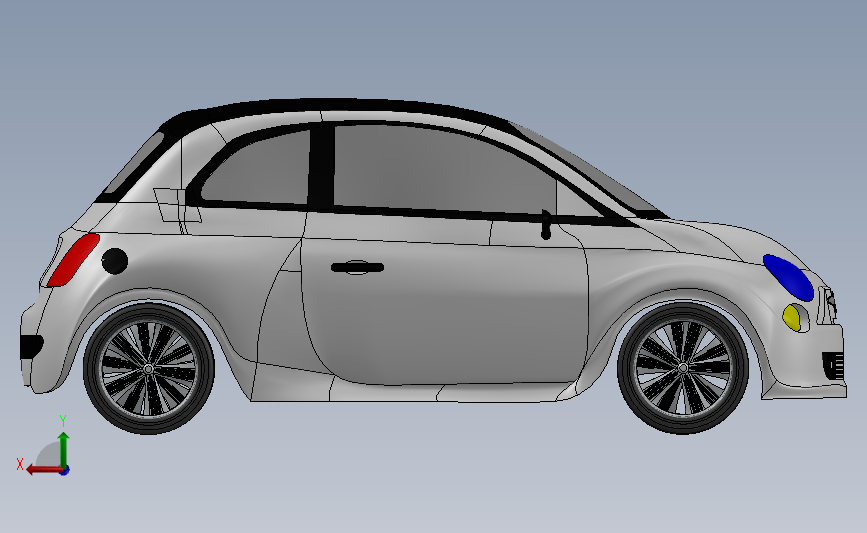
Task: Click the red X axis arrow
Action: click(44, 470)
